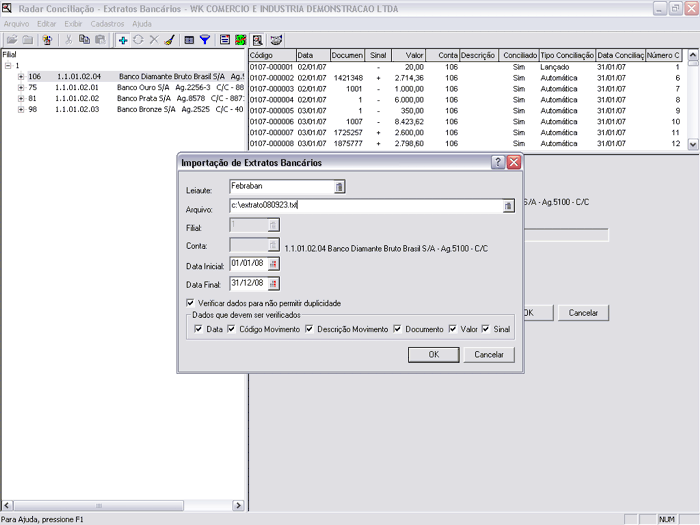The height and width of the screenshot is (525, 700).
Task: Open the Cadastros menu
Action: pos(108,22)
